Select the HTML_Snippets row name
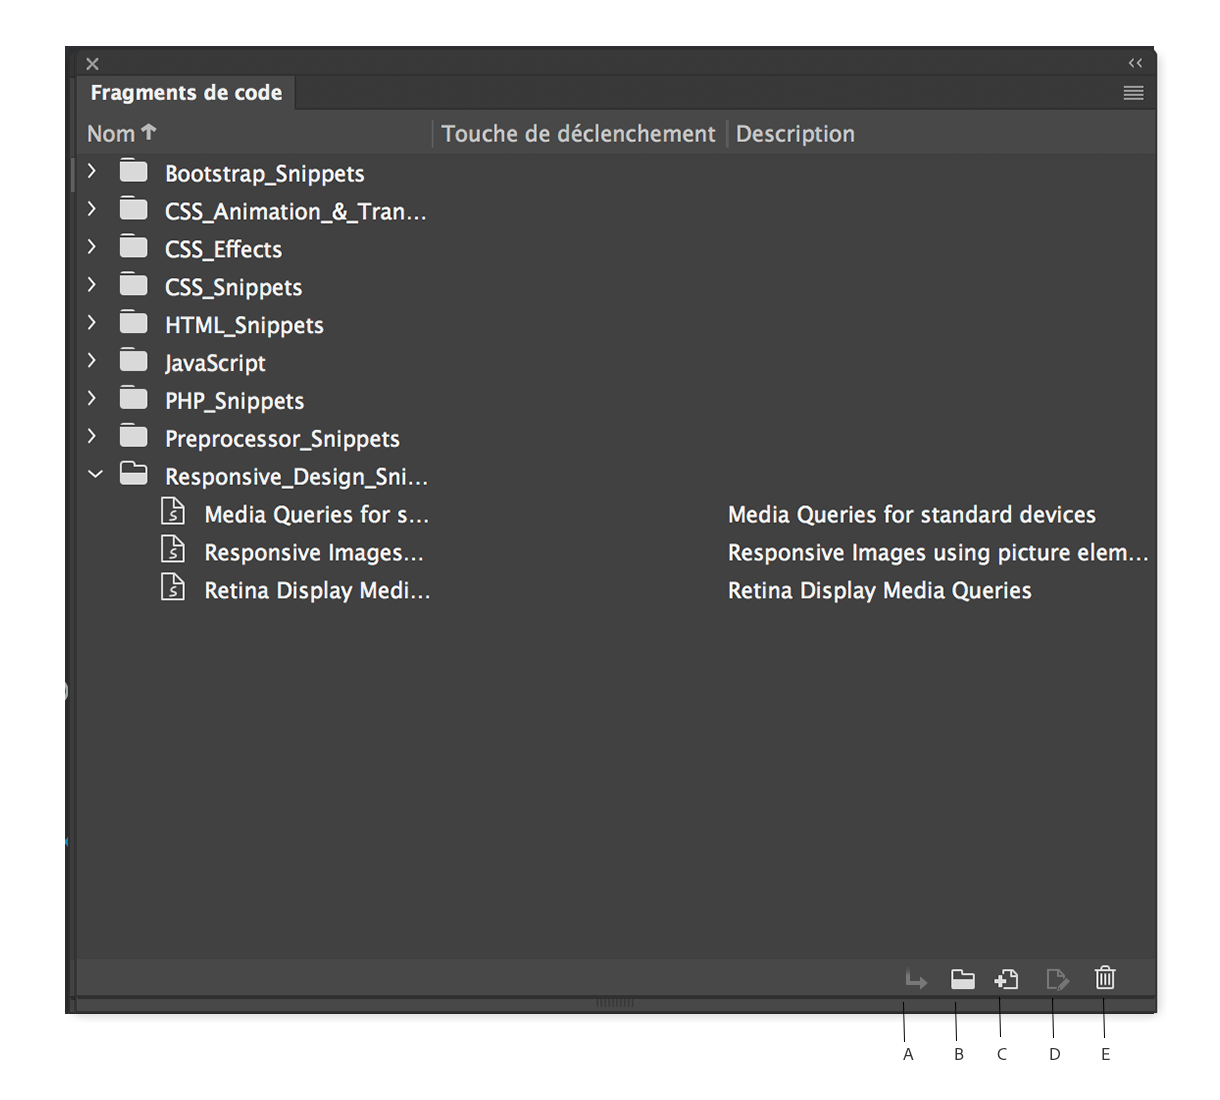The width and height of the screenshot is (1220, 1100). tap(244, 326)
